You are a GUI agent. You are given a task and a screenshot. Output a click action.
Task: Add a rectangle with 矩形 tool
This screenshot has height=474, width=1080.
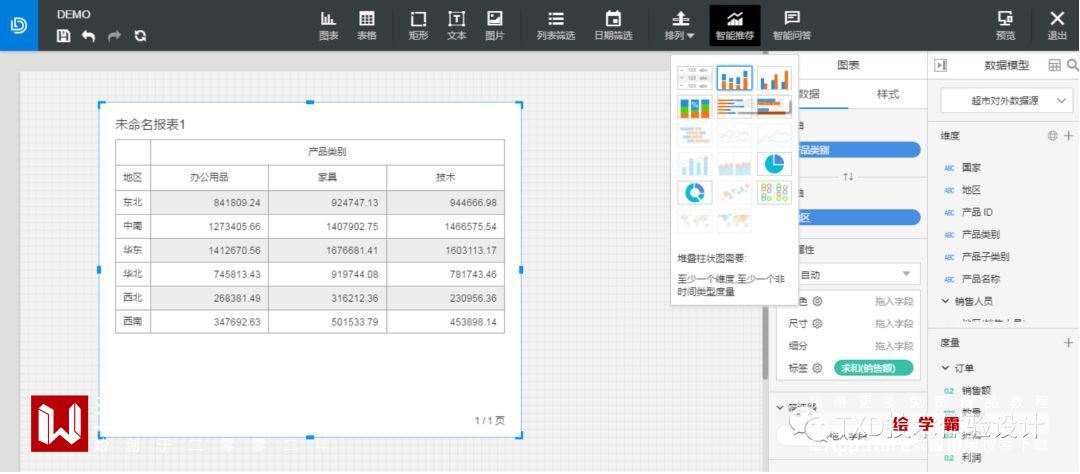(418, 25)
